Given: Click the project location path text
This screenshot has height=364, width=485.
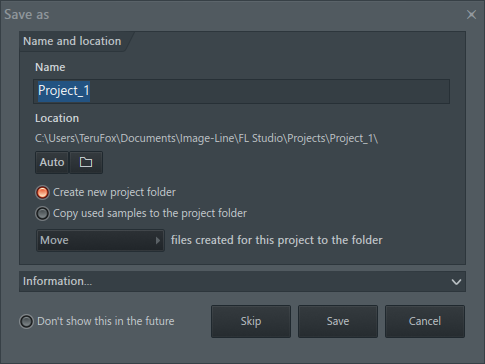Looking at the screenshot, I should (206, 138).
